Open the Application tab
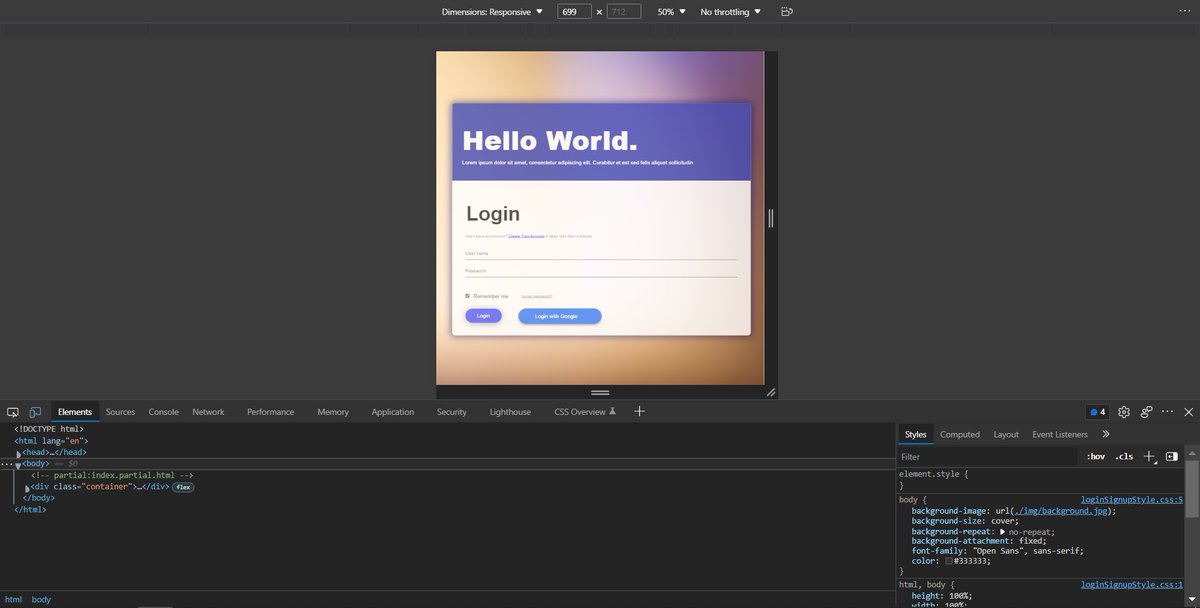 point(393,412)
